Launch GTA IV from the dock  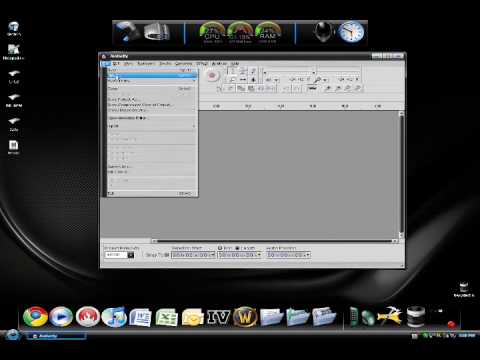218,317
